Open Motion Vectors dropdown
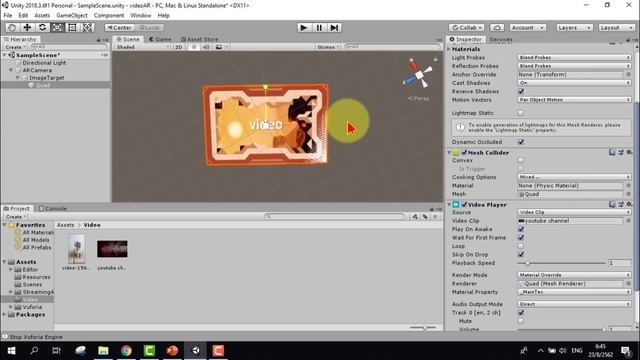 point(574,100)
